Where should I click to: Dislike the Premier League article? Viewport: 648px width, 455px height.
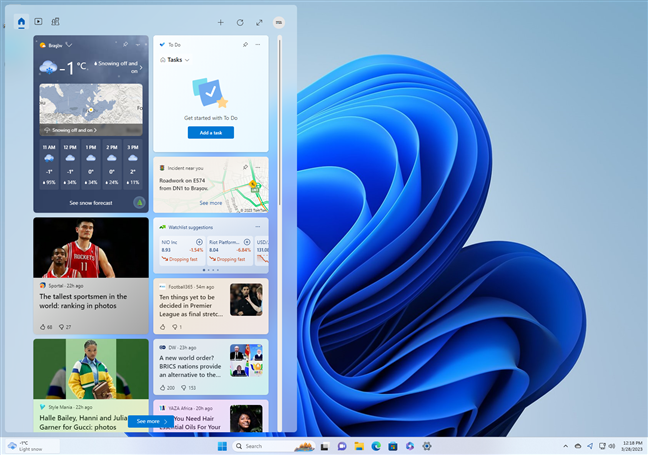pos(175,327)
